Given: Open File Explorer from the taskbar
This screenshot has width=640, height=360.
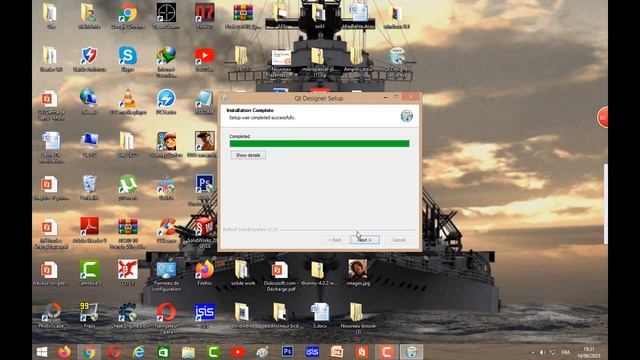Looking at the screenshot, I should pos(188,352).
